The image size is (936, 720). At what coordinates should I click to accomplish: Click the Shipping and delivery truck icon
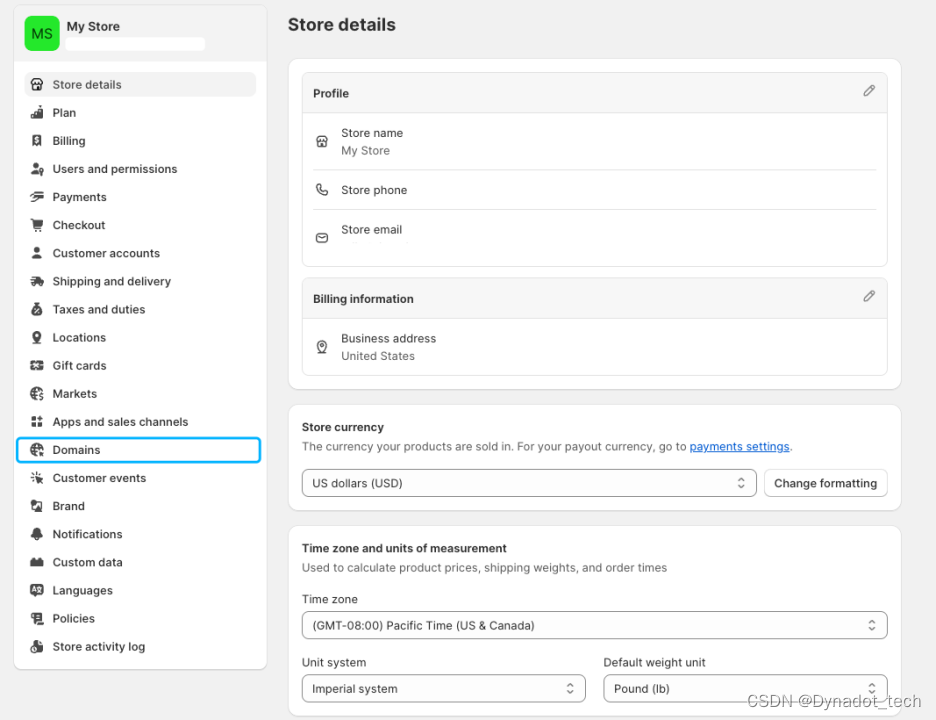pos(37,281)
